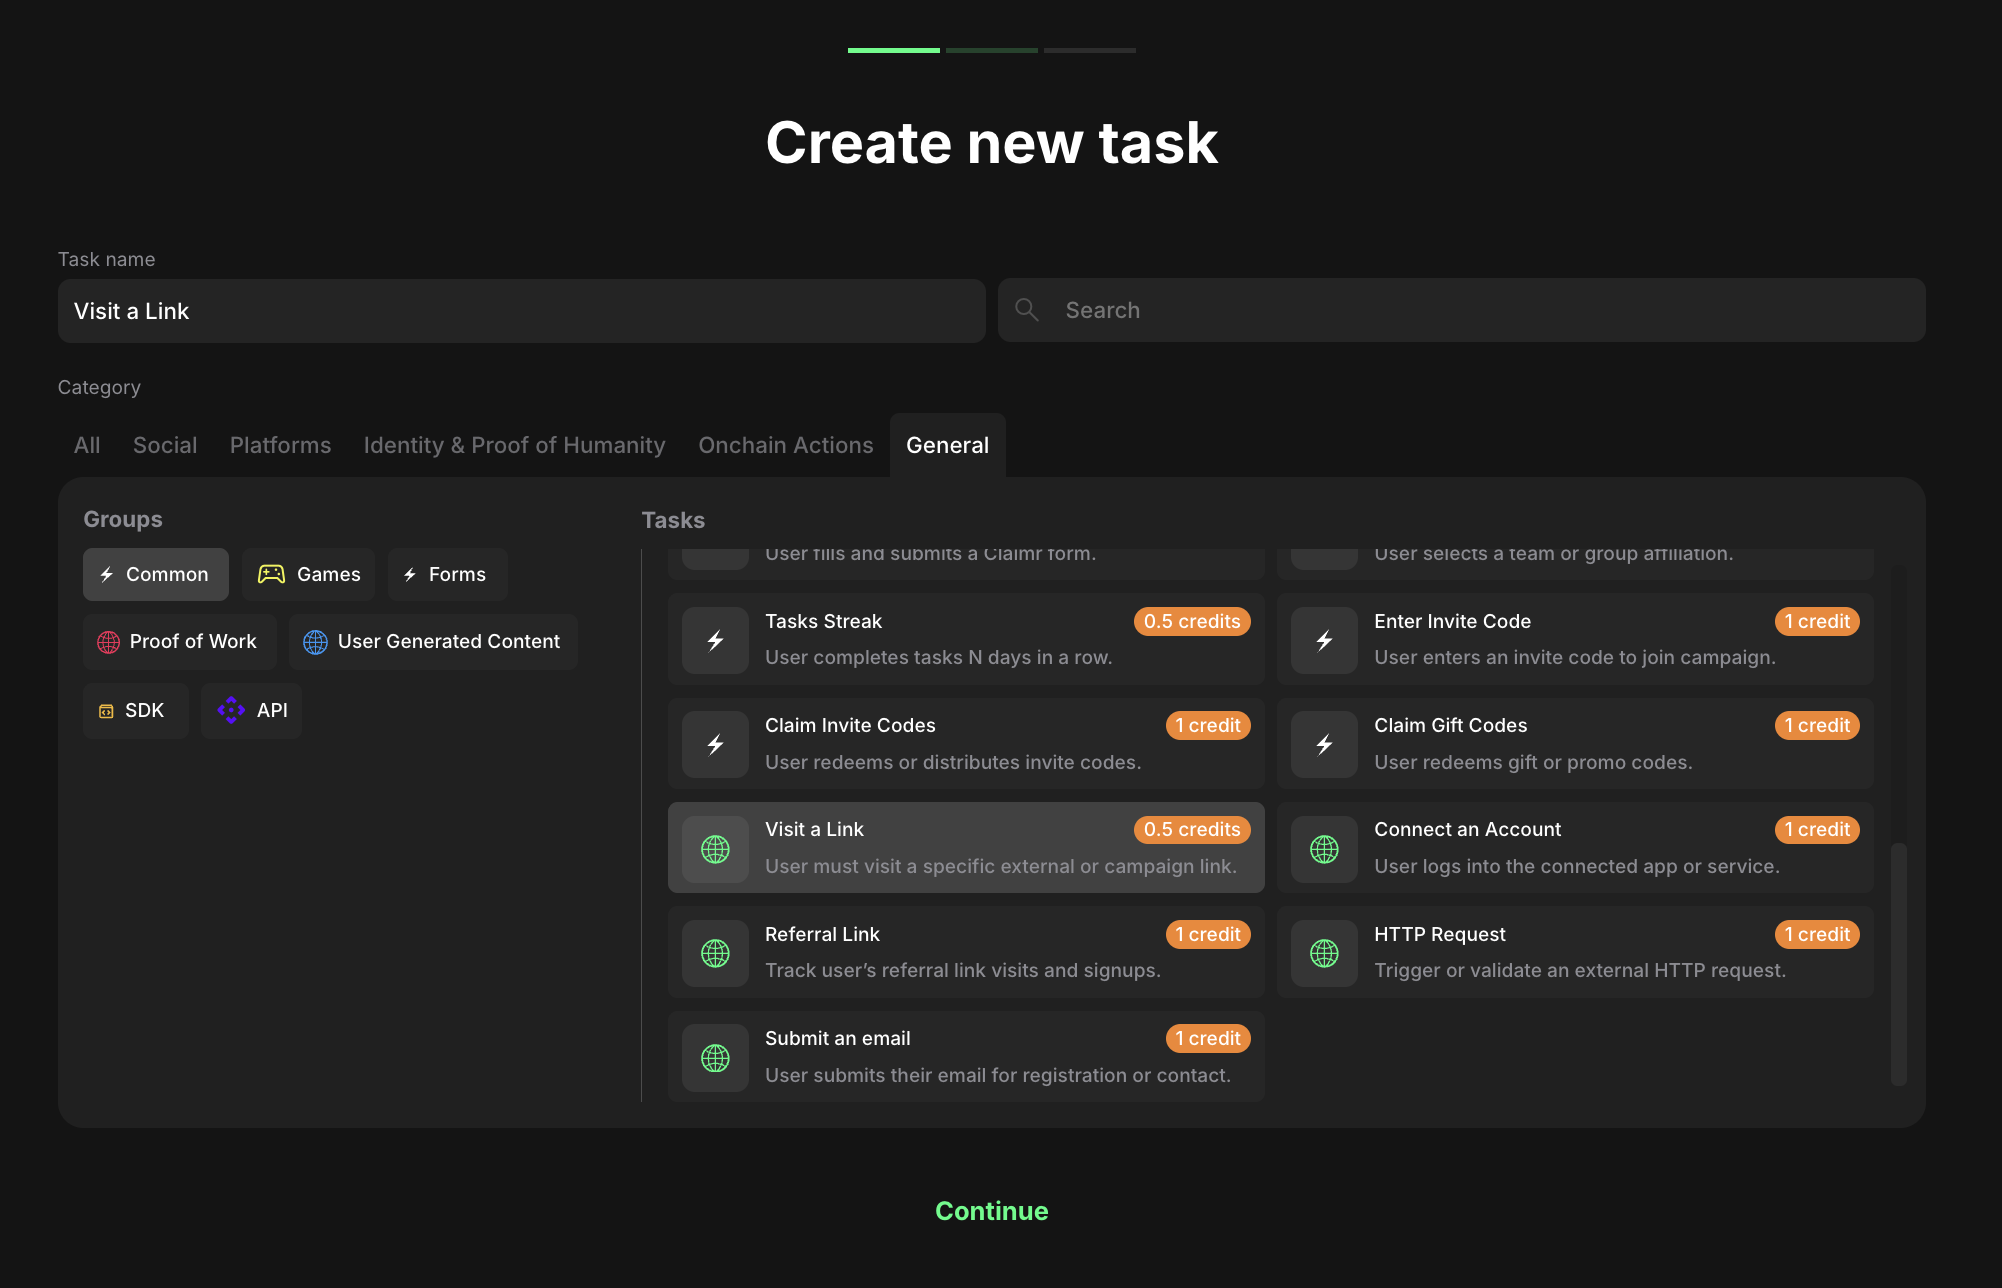Switch to the Onchain Actions tab
The width and height of the screenshot is (2002, 1288).
pos(785,445)
